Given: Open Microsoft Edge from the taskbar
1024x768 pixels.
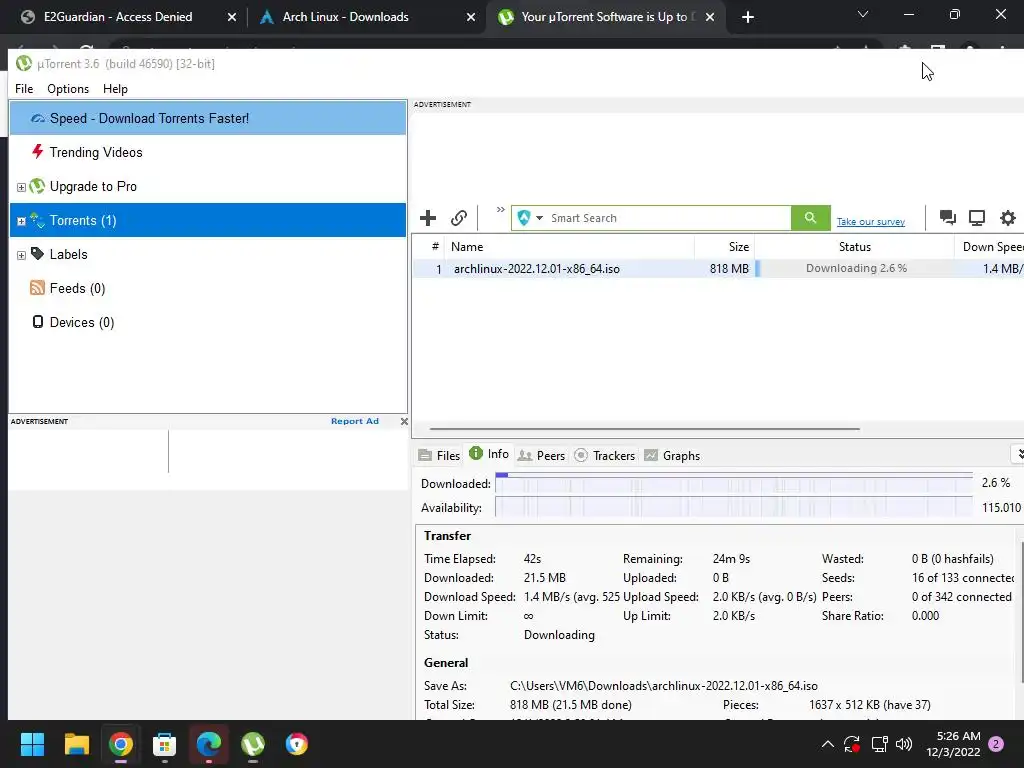Looking at the screenshot, I should [209, 744].
